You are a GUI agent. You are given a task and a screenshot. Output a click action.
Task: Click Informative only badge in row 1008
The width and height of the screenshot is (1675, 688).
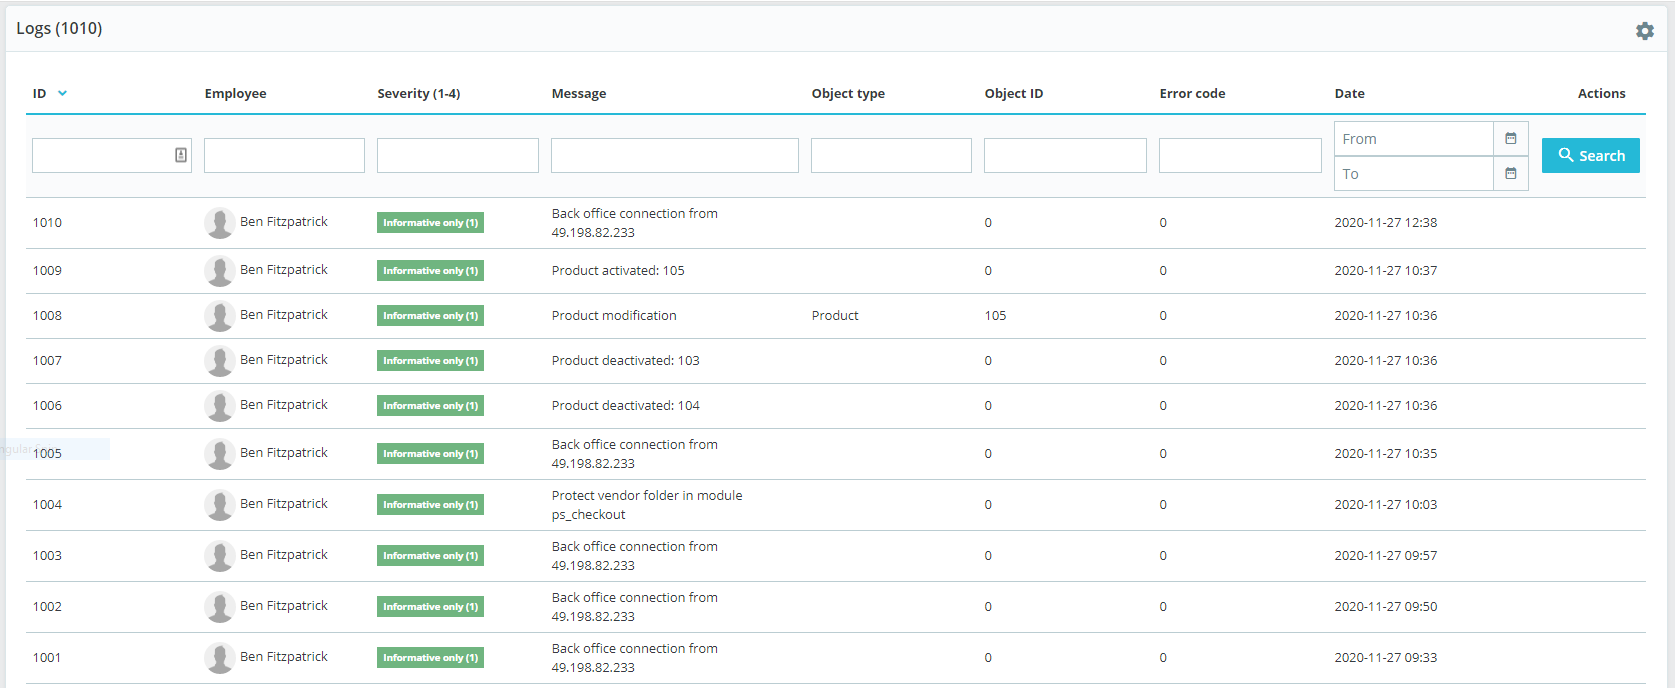(x=430, y=316)
